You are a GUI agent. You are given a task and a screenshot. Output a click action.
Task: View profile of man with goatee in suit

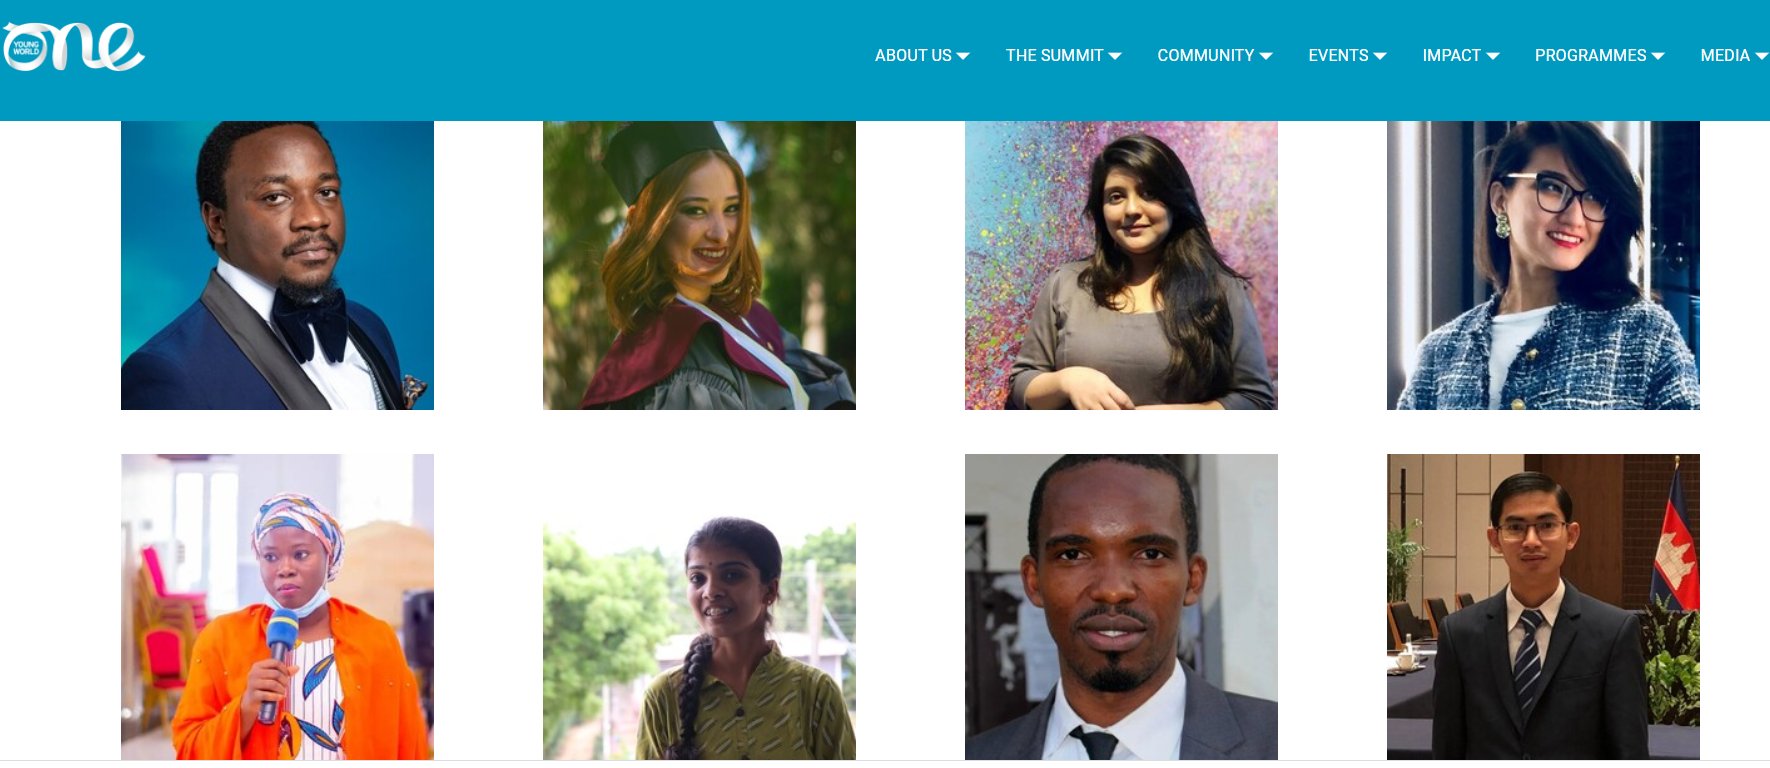pos(1121,607)
